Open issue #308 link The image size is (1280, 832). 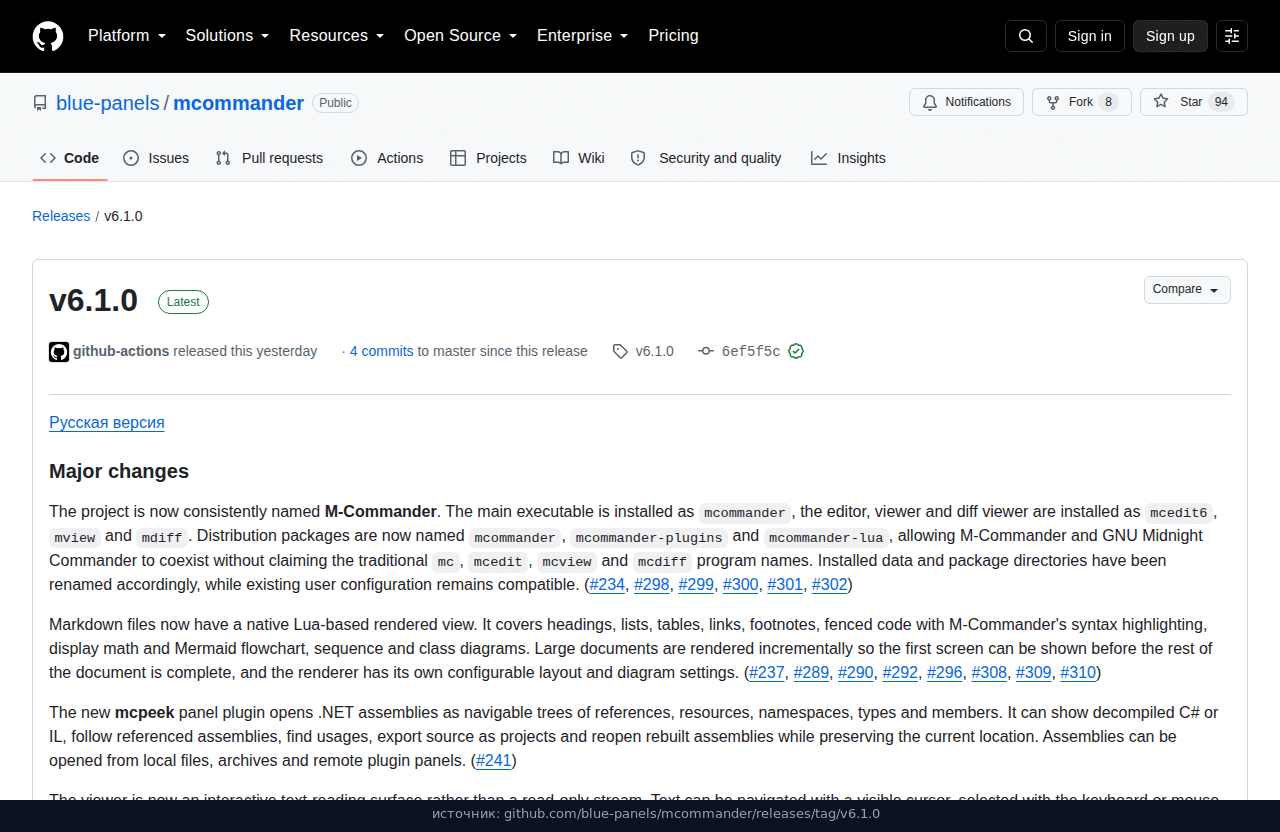(x=989, y=673)
